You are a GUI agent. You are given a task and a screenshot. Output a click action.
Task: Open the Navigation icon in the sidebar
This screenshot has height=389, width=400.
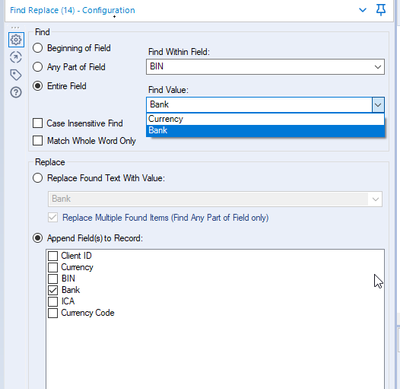[16, 57]
